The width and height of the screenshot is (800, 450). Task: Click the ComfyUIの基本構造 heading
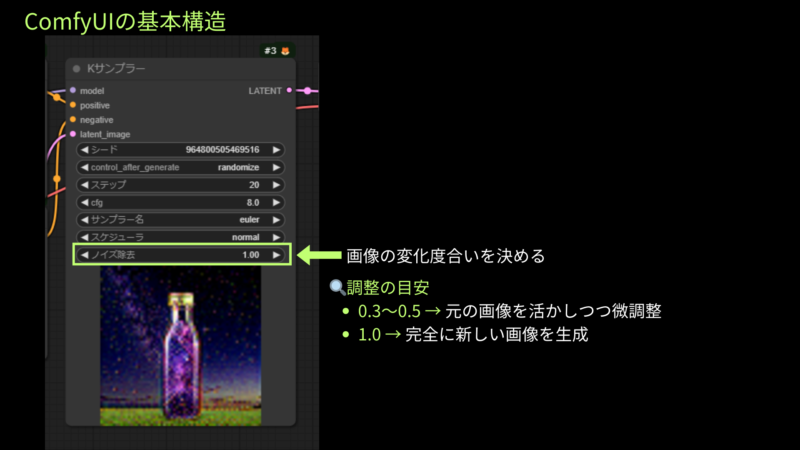125,21
